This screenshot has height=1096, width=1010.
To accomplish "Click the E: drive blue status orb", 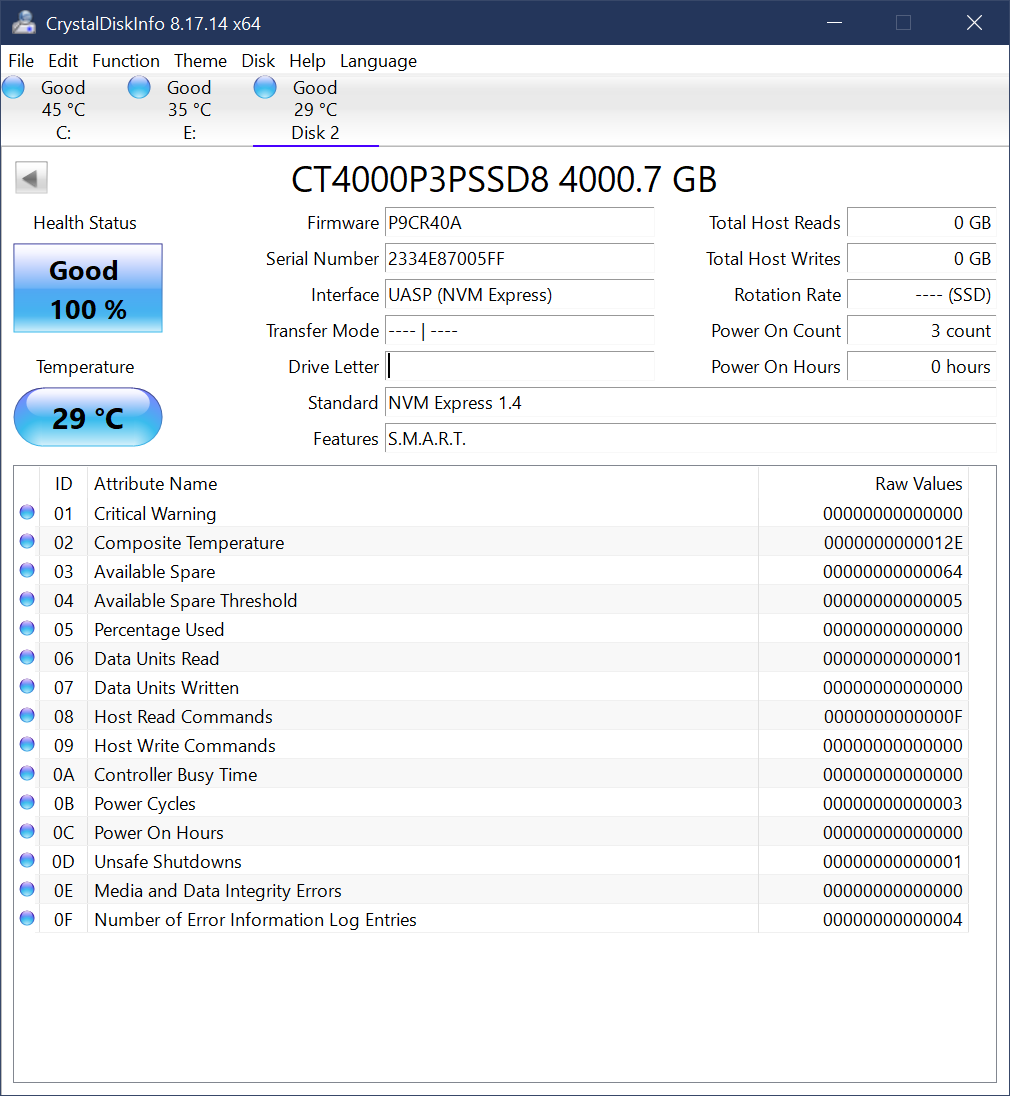I will click(139, 87).
